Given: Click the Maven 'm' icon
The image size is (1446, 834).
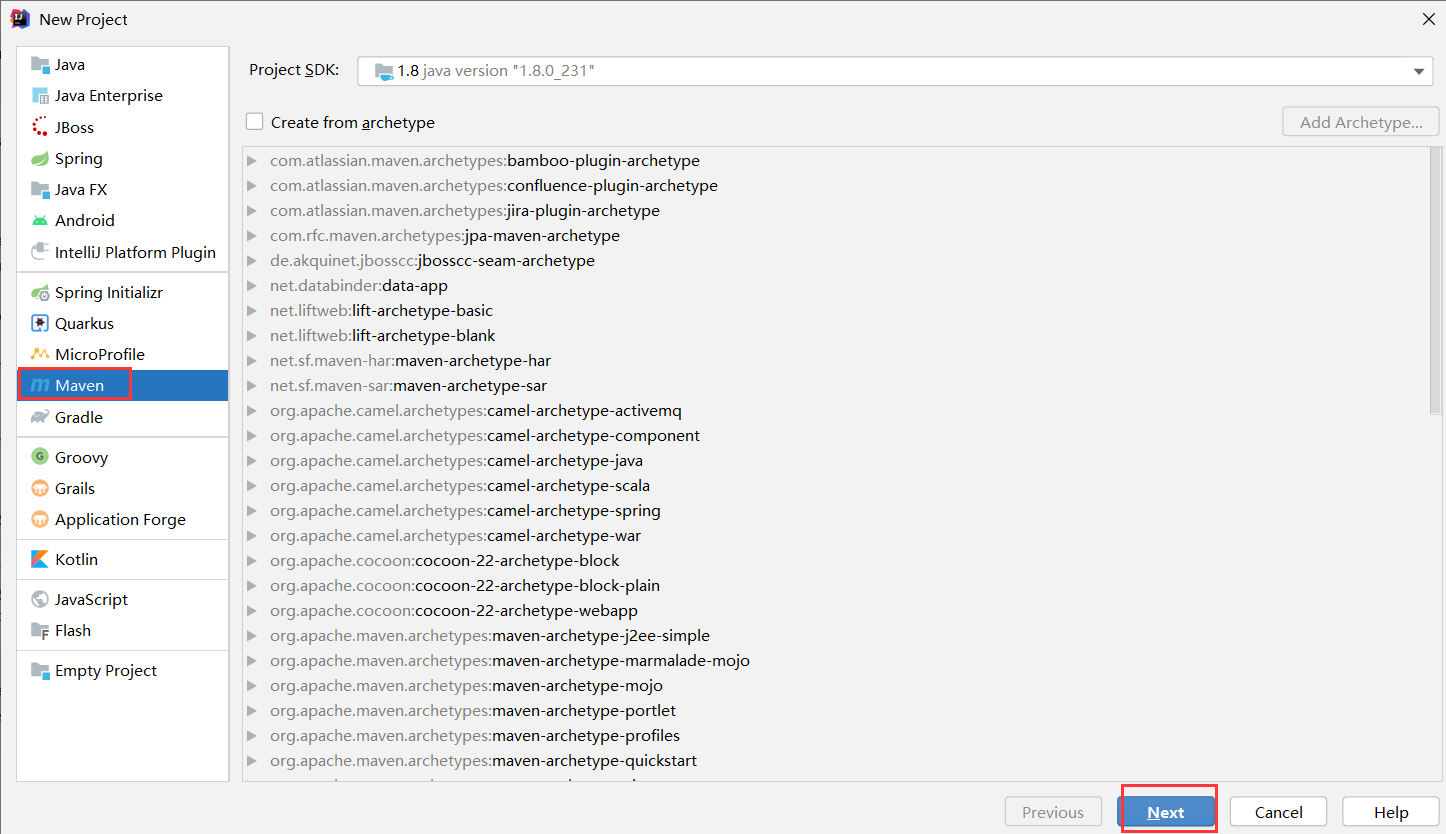Looking at the screenshot, I should (x=40, y=385).
